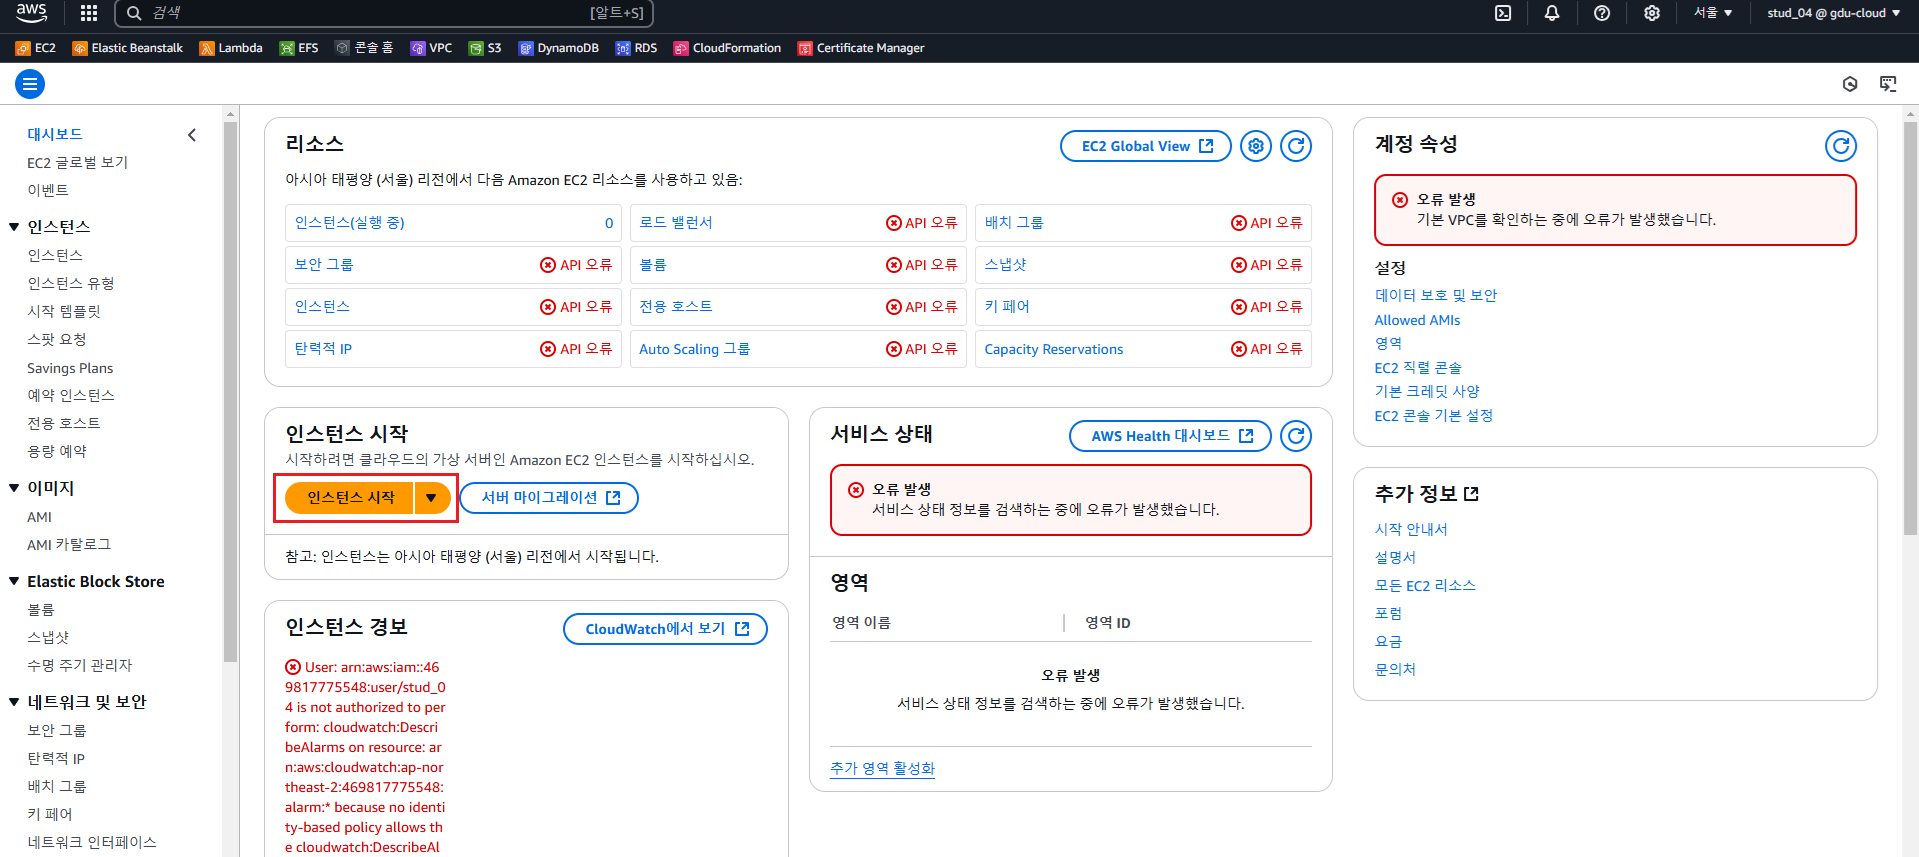The image size is (1919, 857).
Task: Open Auto Scaling 그룹 resource link
Action: [x=695, y=349]
